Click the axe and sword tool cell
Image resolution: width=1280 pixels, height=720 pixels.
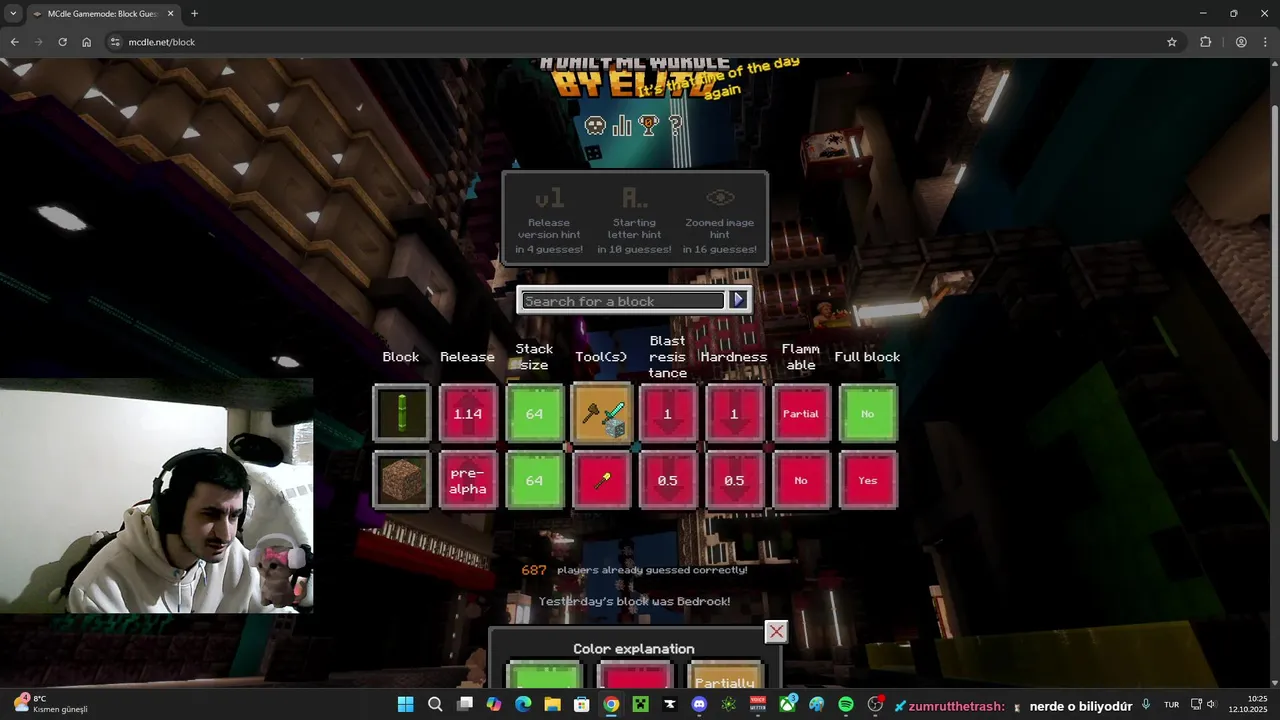pos(602,413)
